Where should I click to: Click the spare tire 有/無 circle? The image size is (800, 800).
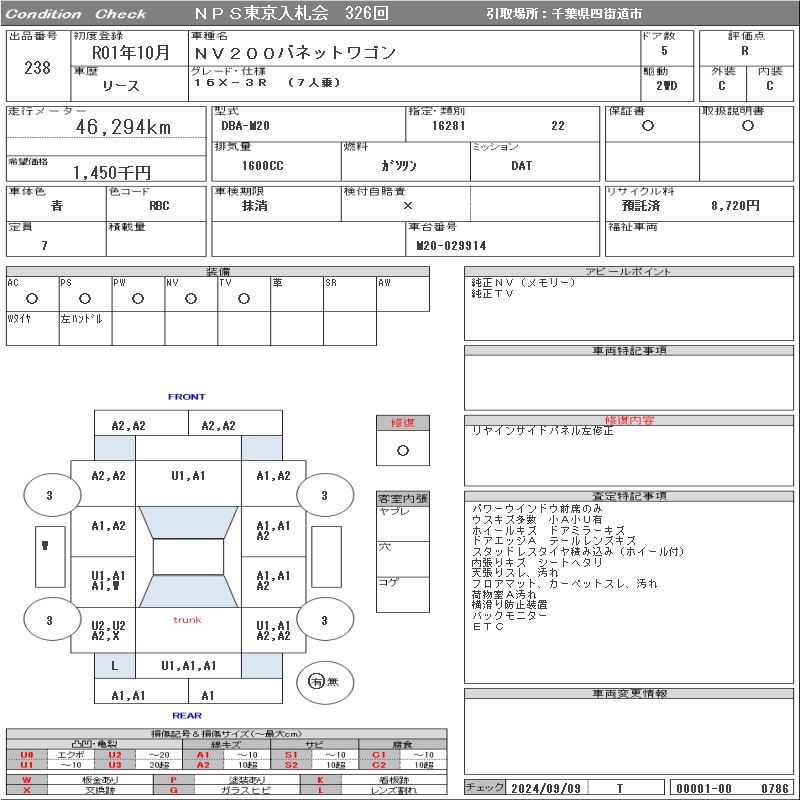tap(317, 681)
